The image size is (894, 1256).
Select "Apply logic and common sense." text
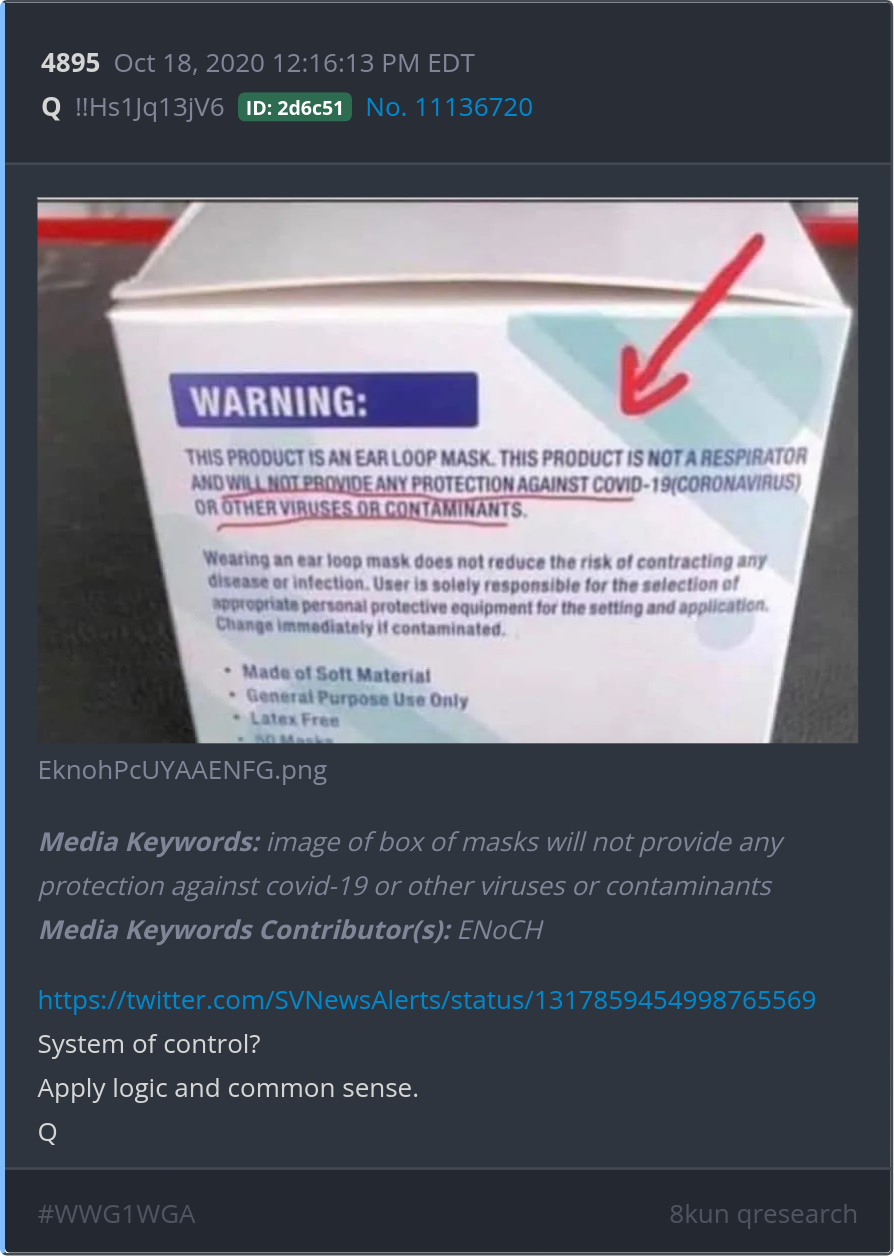point(228,1088)
